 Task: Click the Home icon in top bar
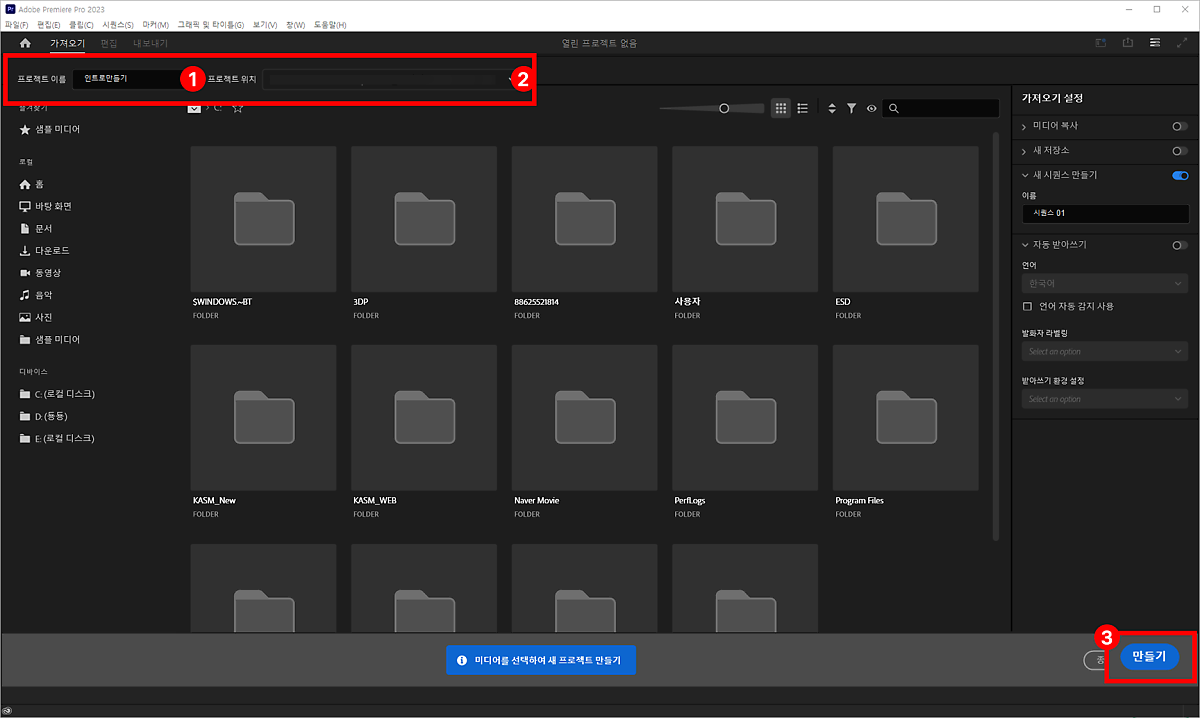(25, 44)
